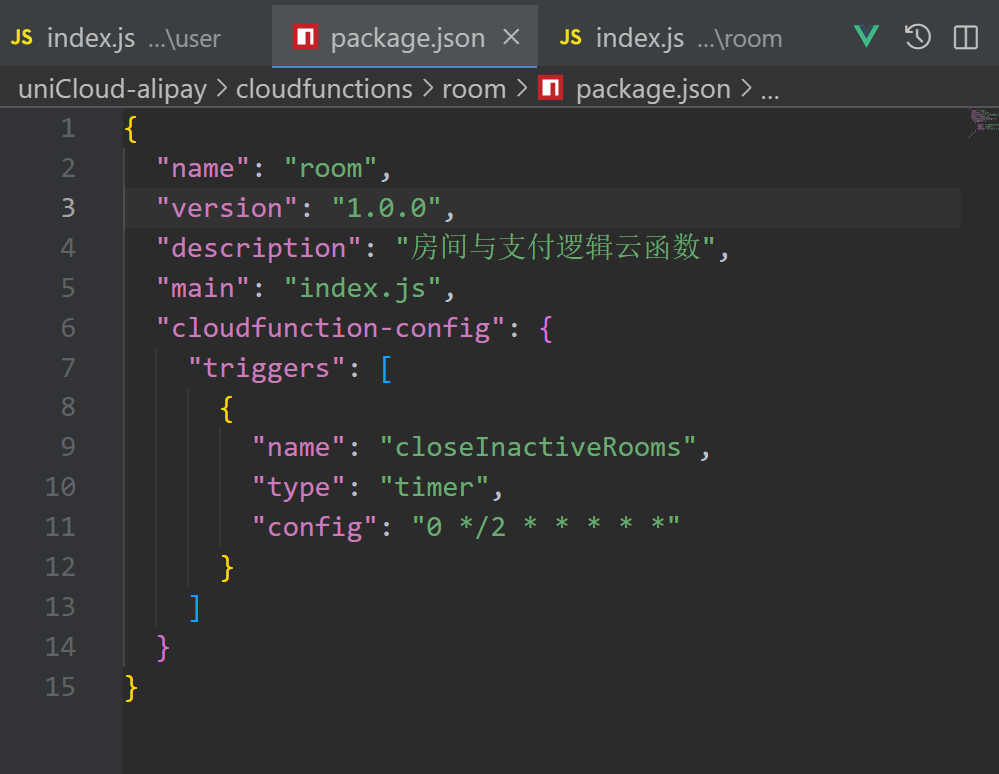Click the JS icon on user index.js tab
This screenshot has height=774, width=999.
(x=21, y=38)
